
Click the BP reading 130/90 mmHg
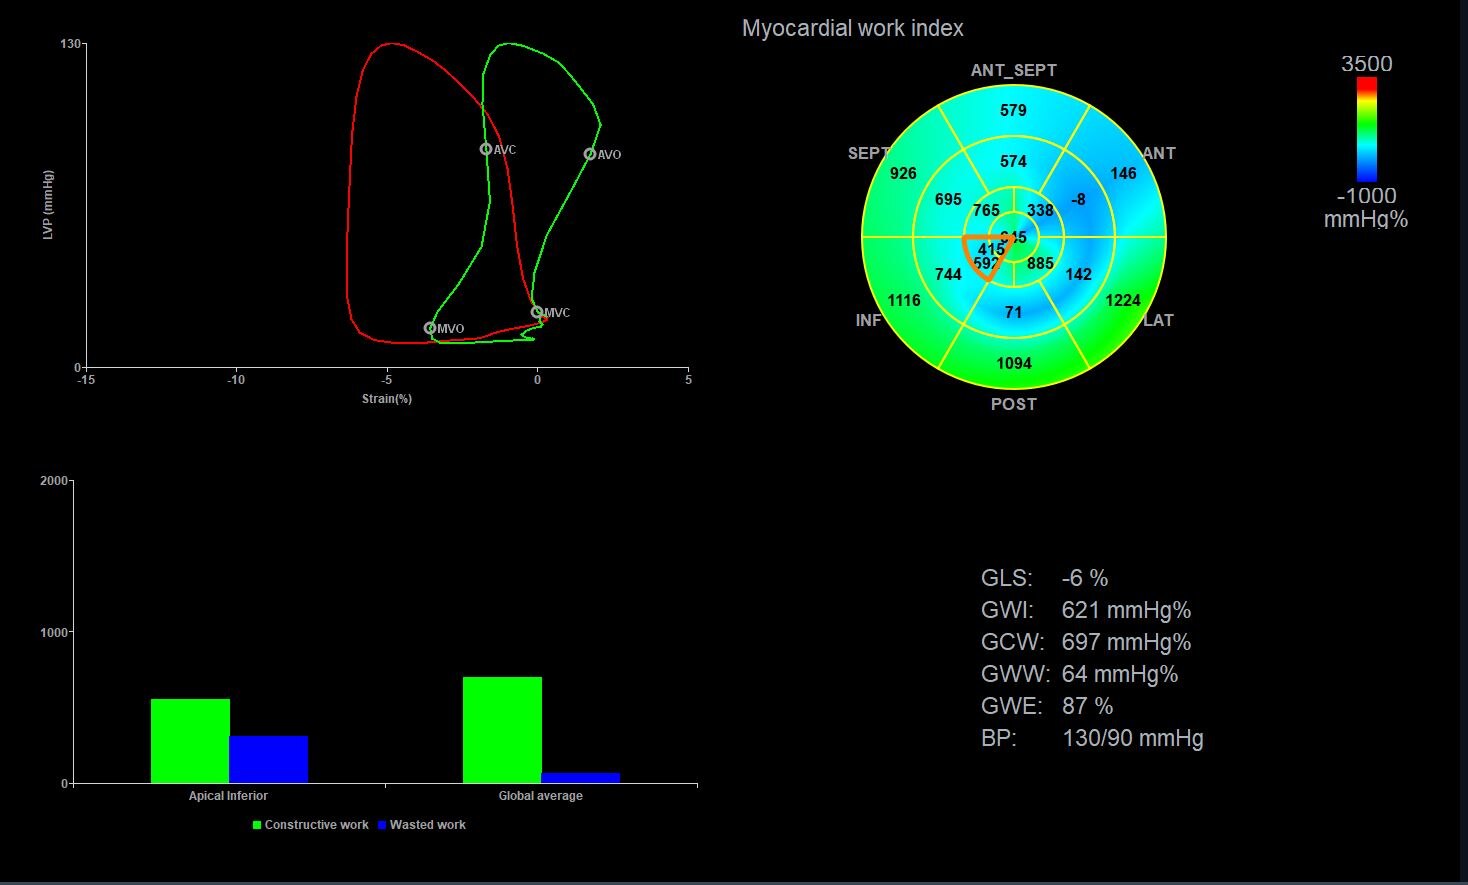1132,738
